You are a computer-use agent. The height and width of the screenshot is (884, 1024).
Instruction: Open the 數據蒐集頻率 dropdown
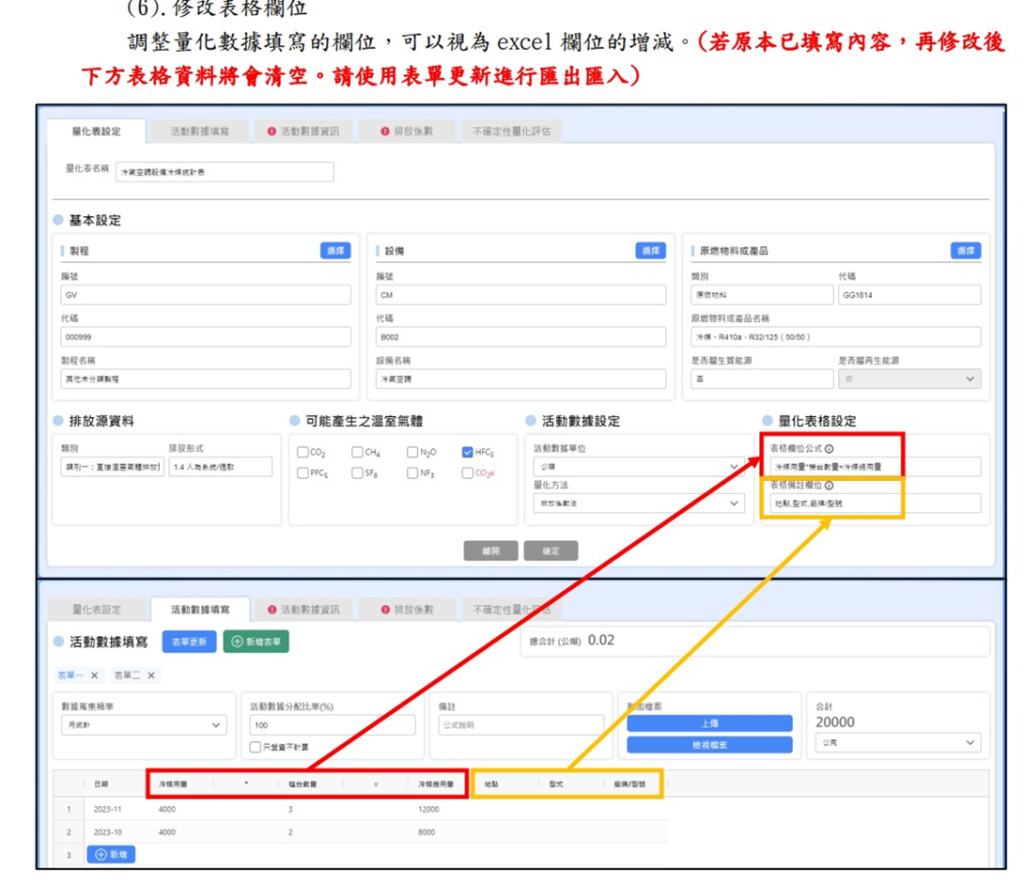[x=143, y=725]
